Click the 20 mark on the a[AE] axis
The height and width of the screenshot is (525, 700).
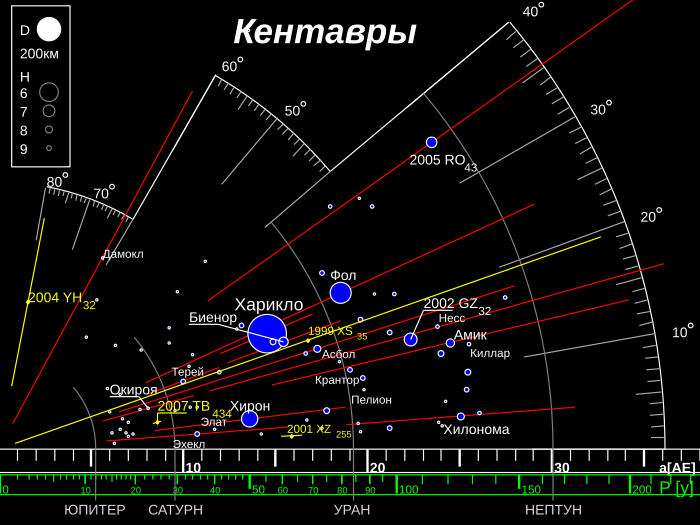click(377, 468)
